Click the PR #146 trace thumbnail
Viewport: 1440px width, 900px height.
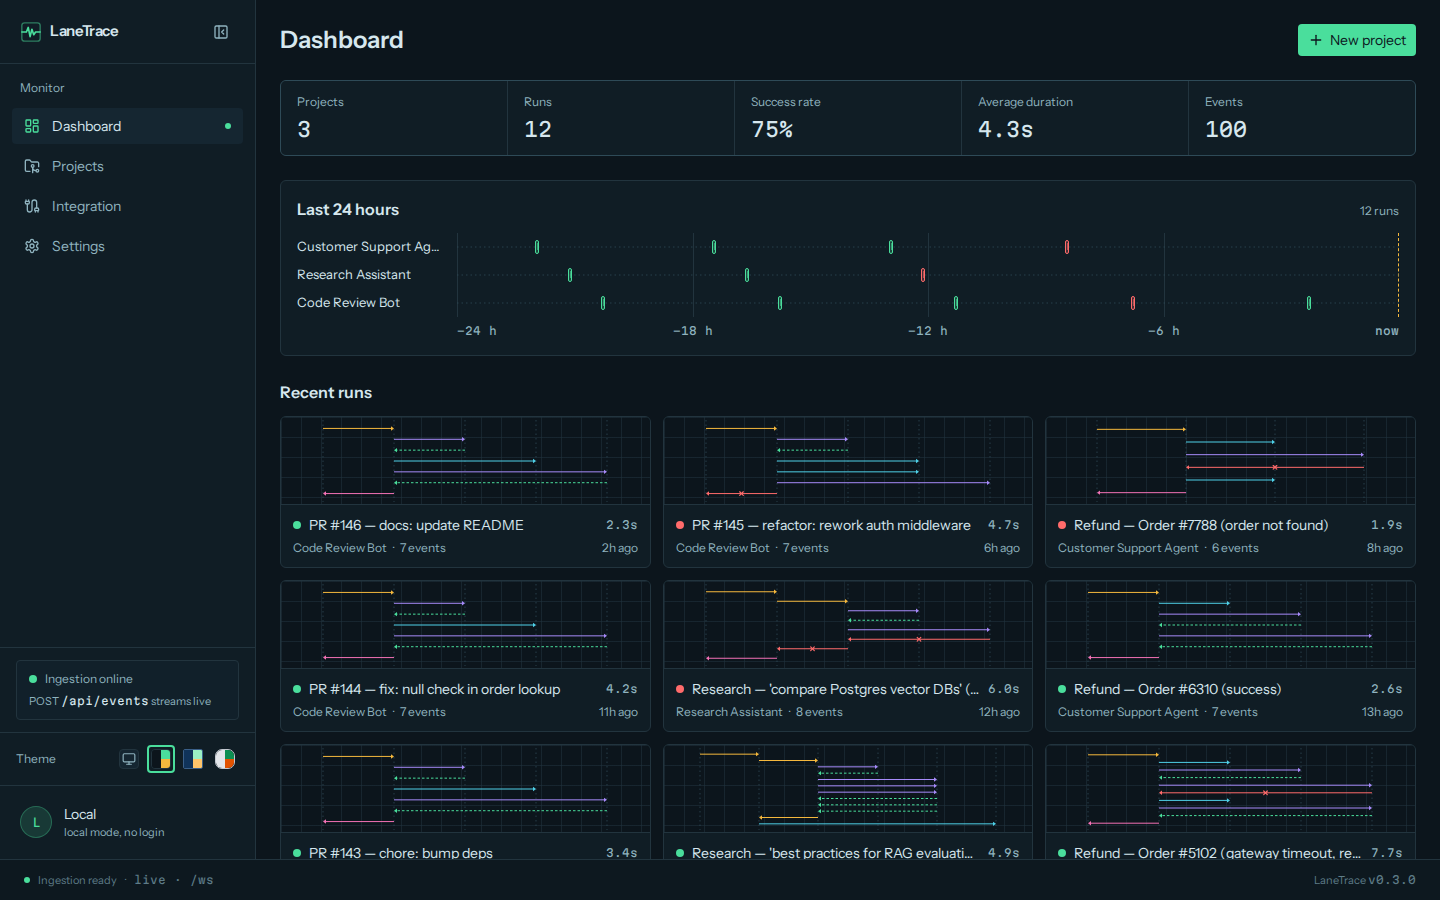click(x=465, y=460)
